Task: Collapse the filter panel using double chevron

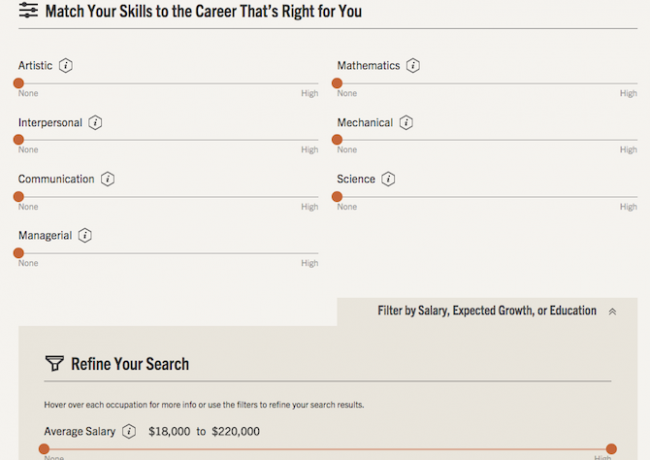Action: (612, 312)
